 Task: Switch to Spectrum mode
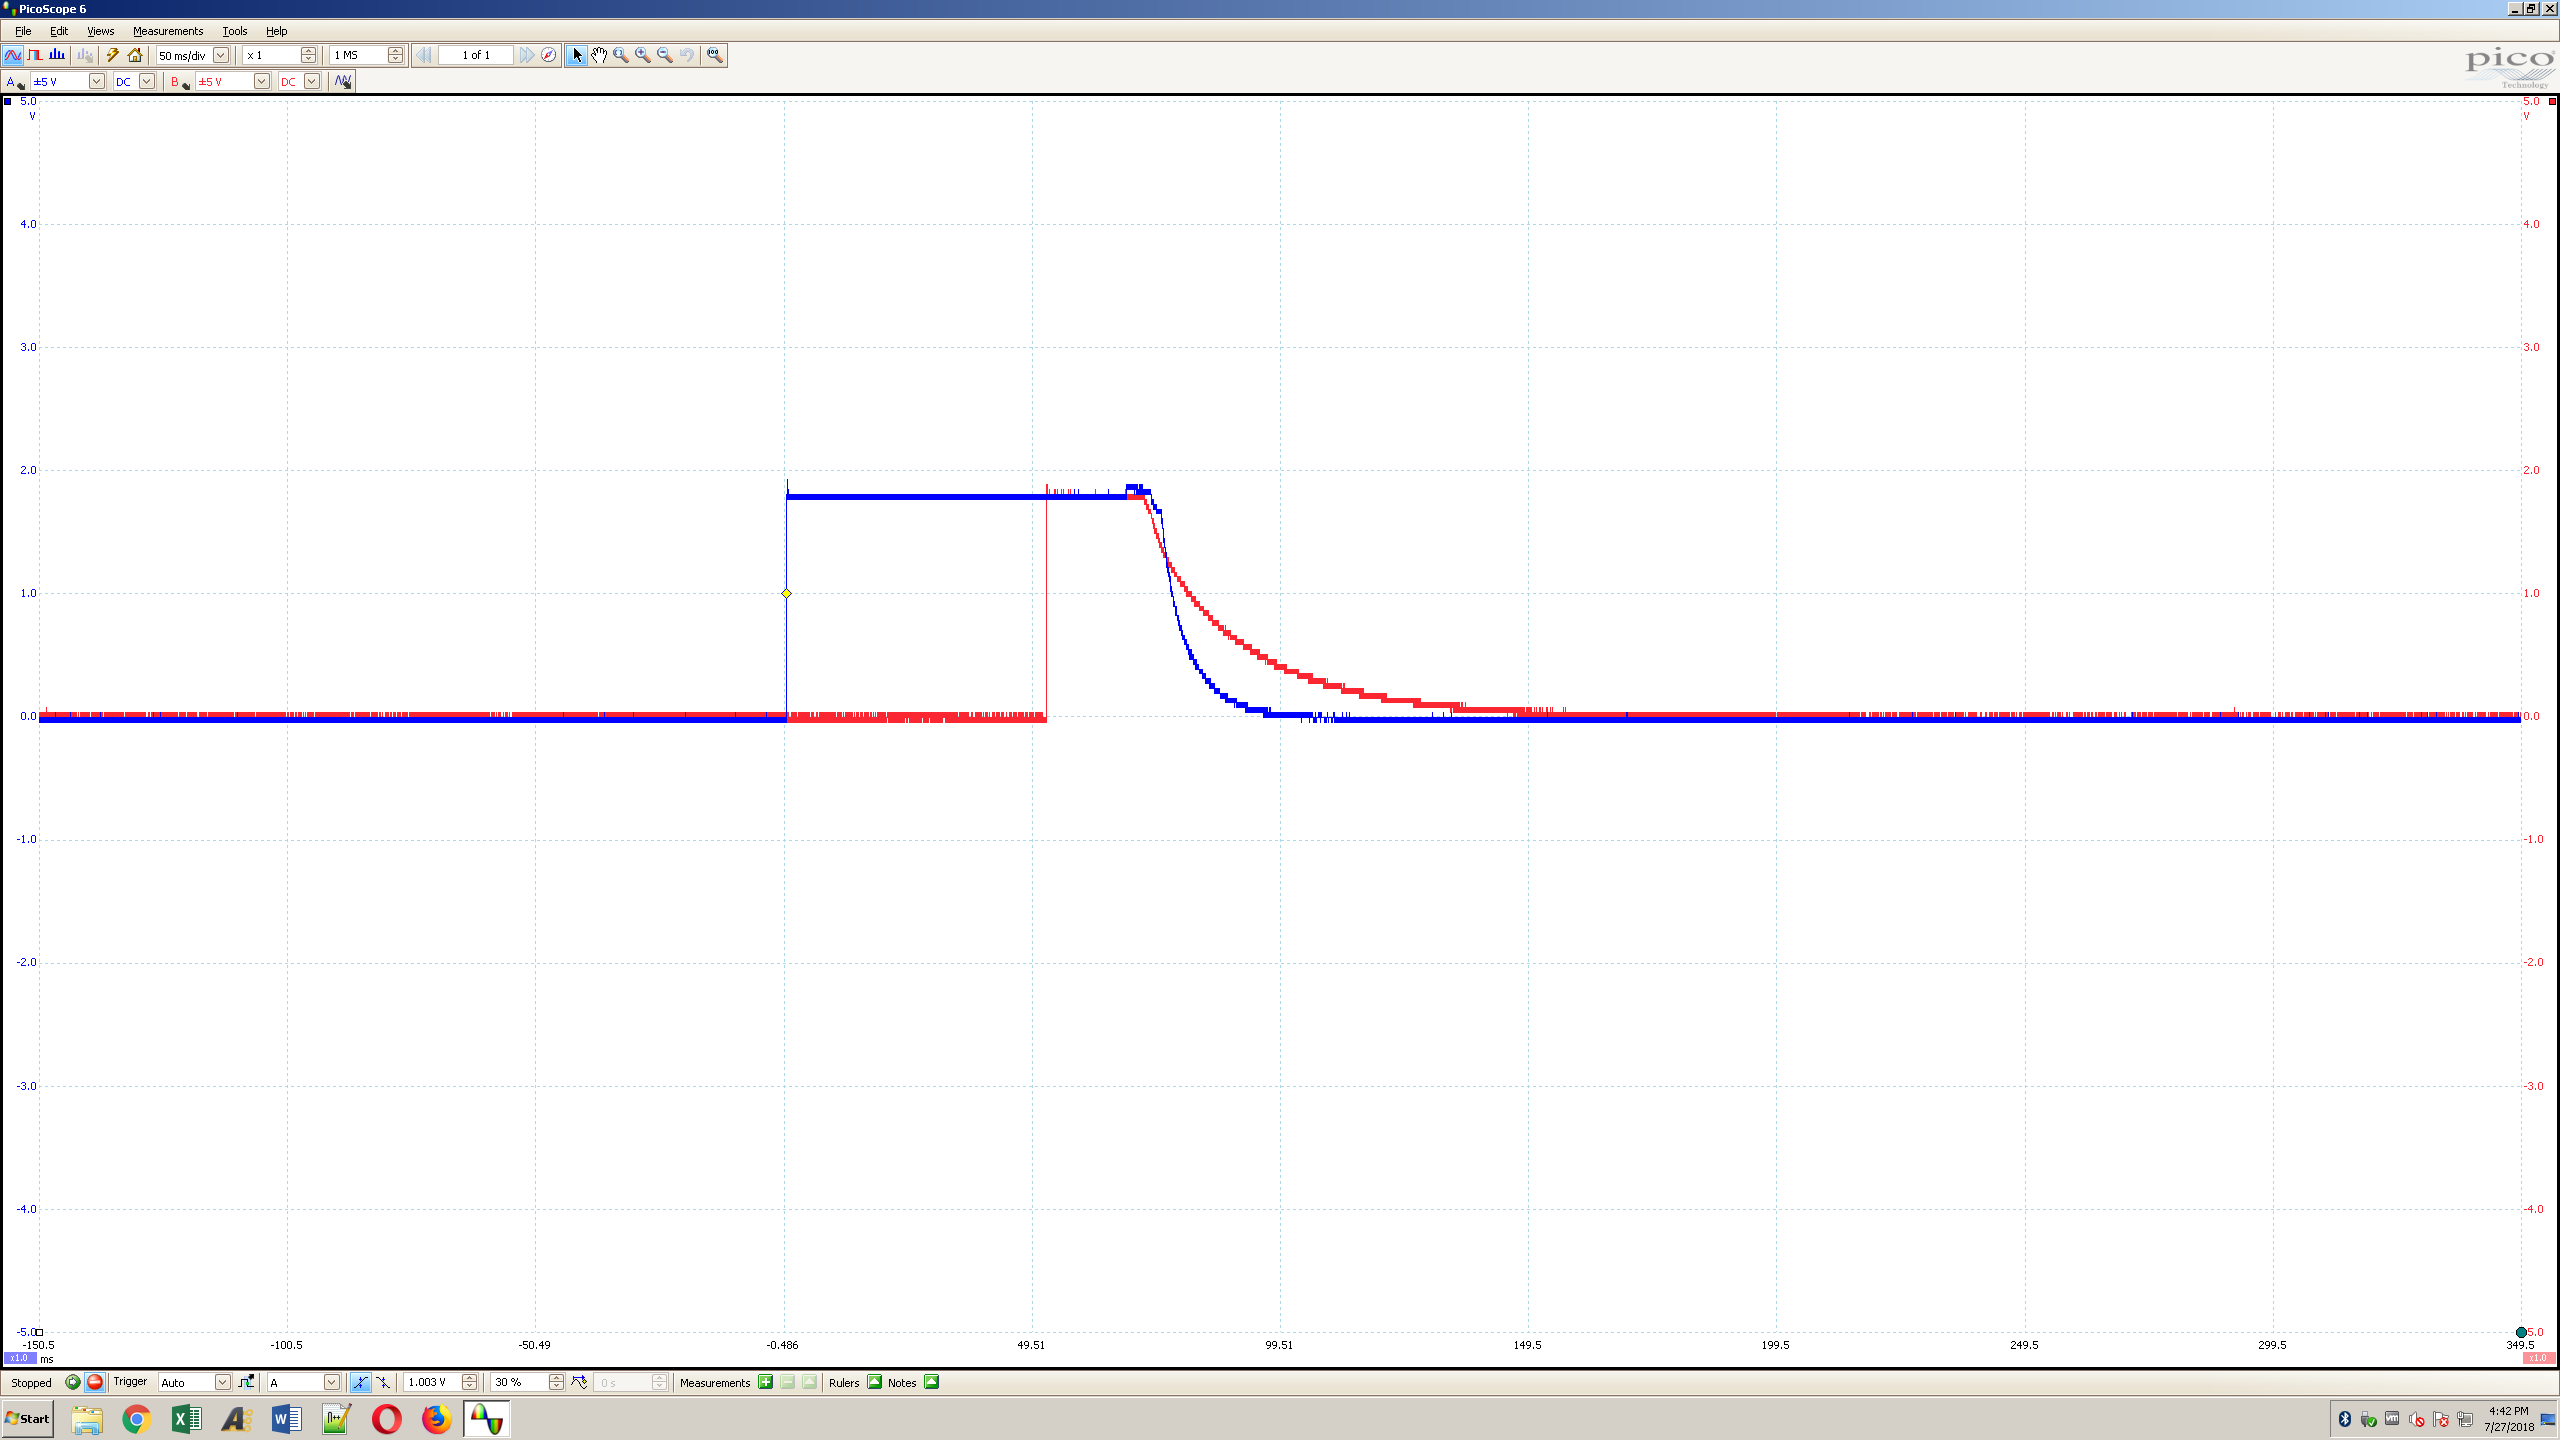57,55
